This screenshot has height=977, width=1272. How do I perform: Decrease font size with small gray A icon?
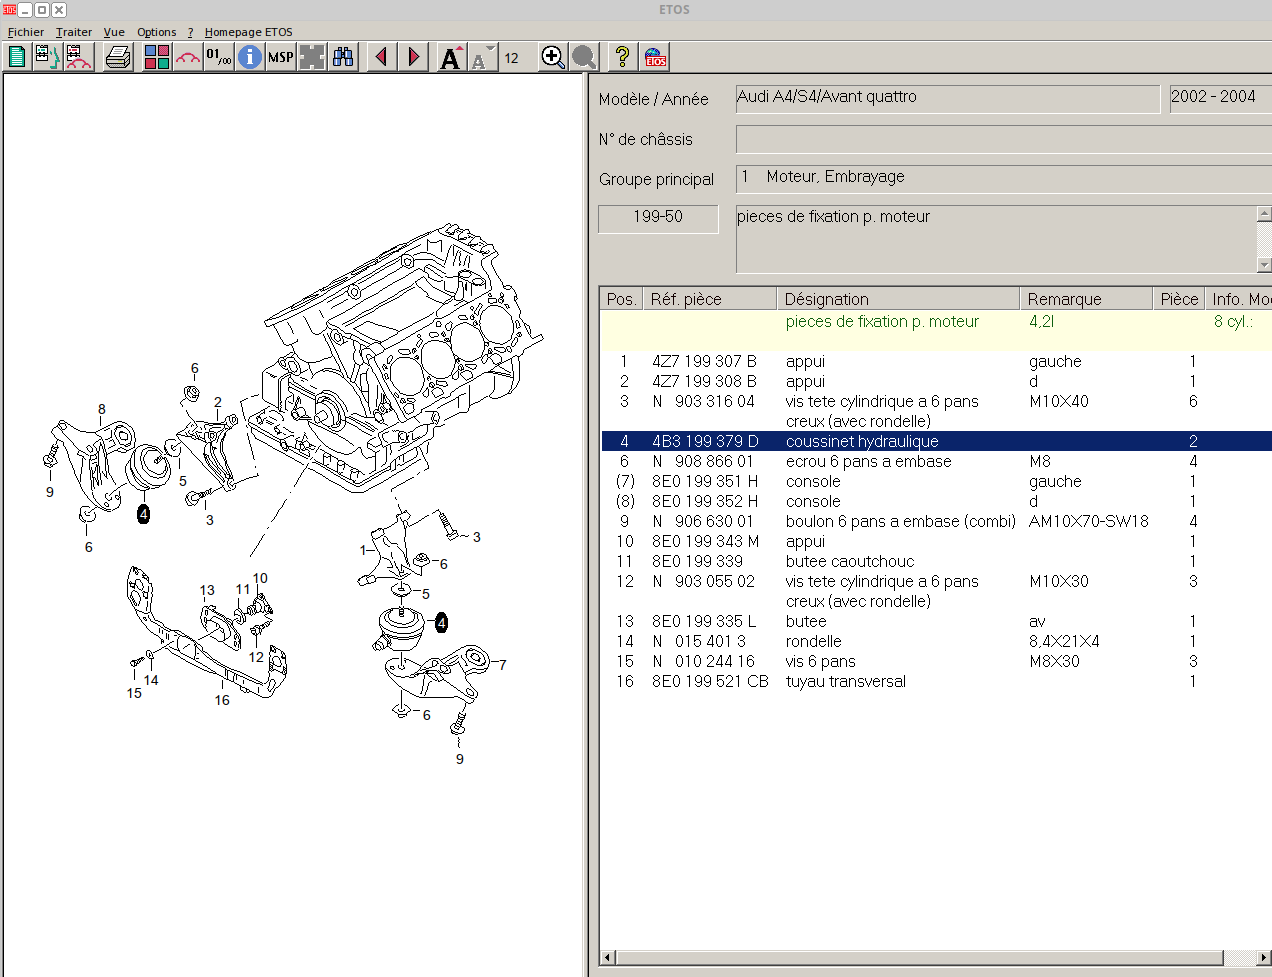[x=483, y=57]
